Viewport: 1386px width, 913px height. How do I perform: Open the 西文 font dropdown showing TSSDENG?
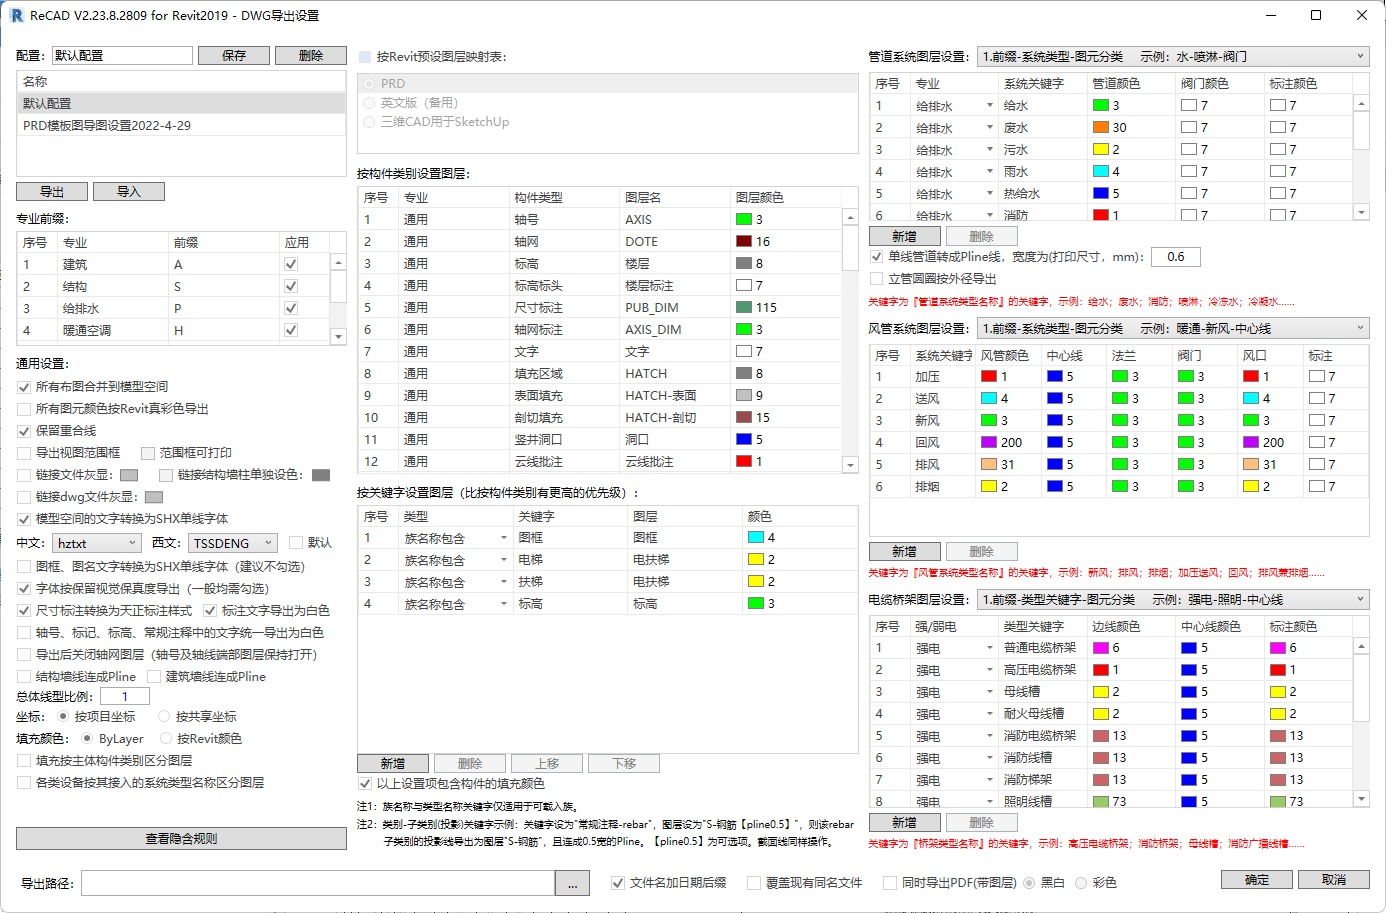[234, 543]
